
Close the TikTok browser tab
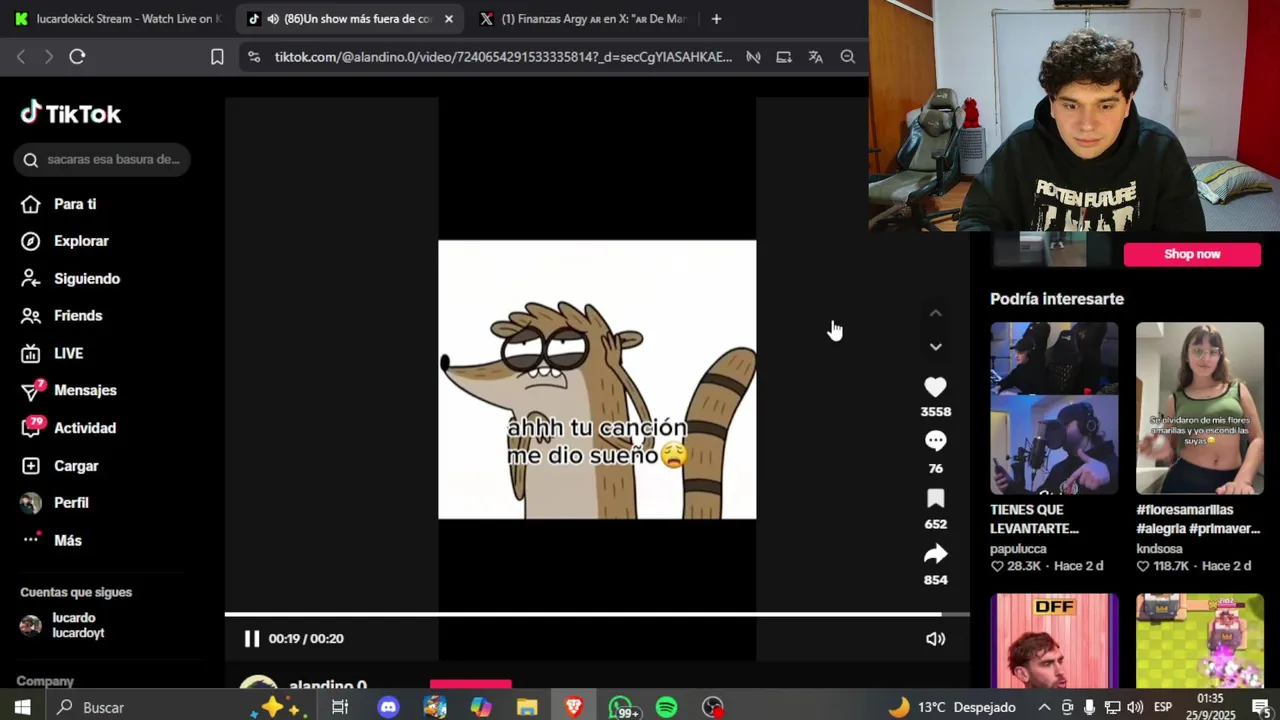pyautogui.click(x=449, y=19)
